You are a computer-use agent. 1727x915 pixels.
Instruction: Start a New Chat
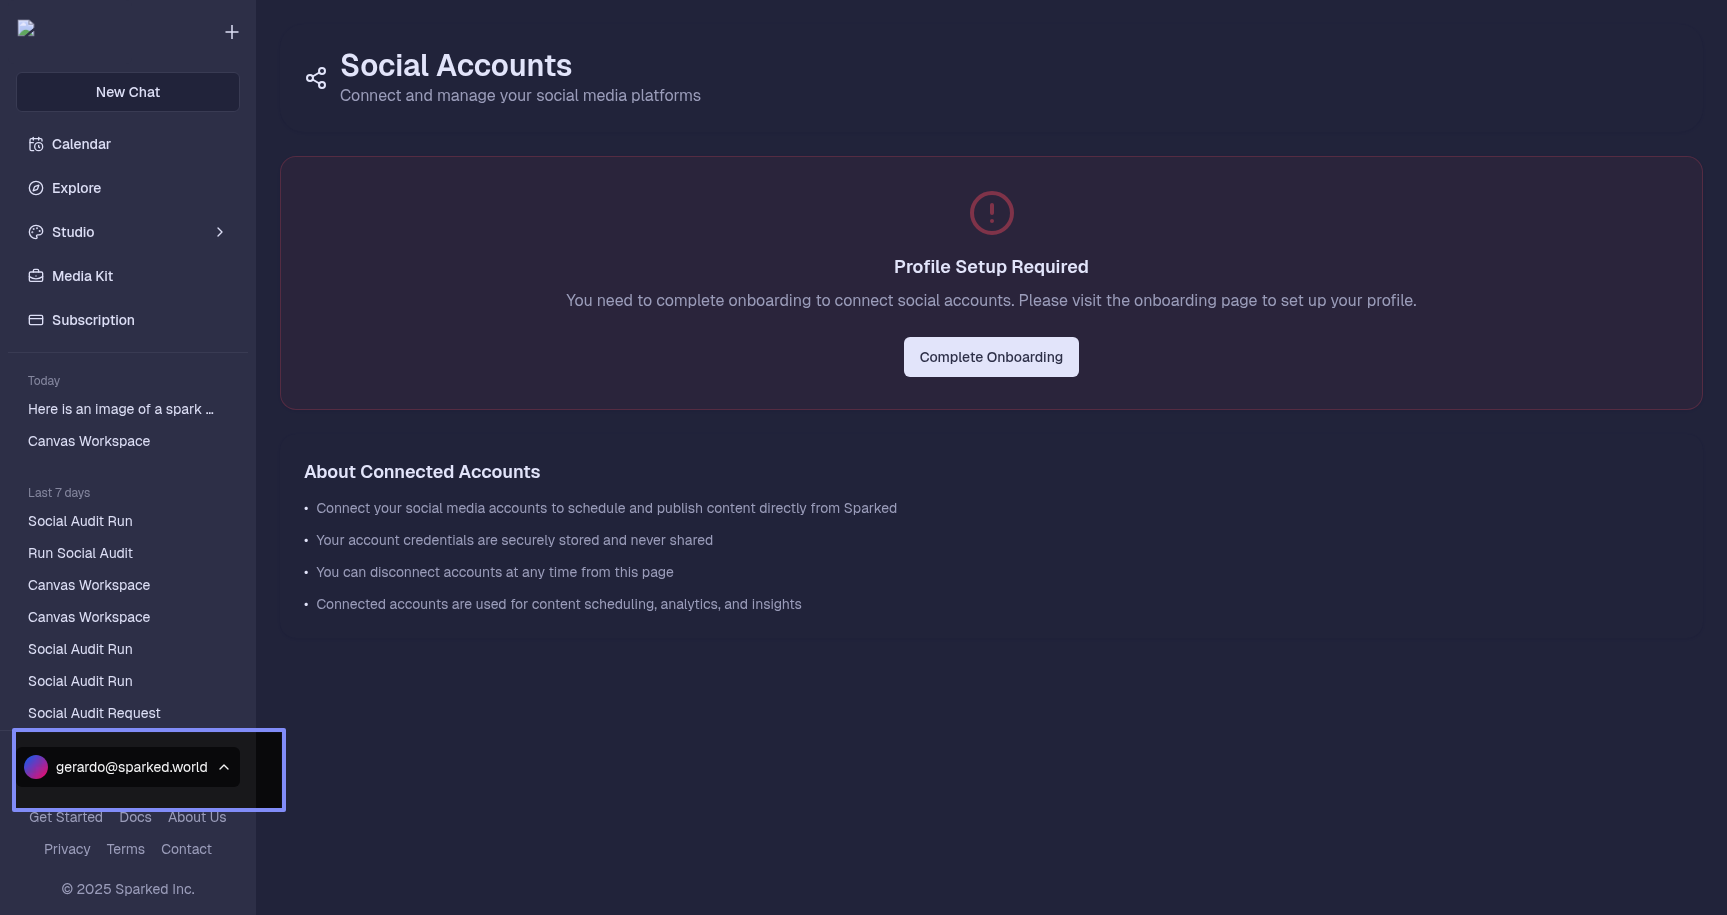(128, 92)
